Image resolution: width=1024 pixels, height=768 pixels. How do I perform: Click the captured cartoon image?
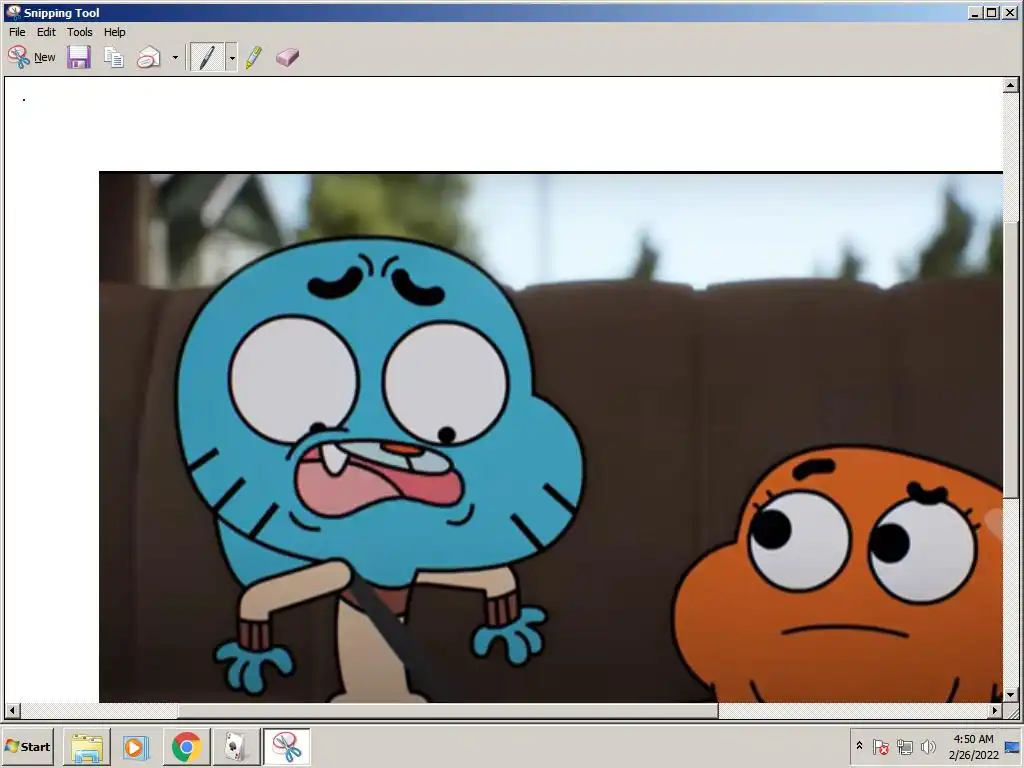click(551, 437)
